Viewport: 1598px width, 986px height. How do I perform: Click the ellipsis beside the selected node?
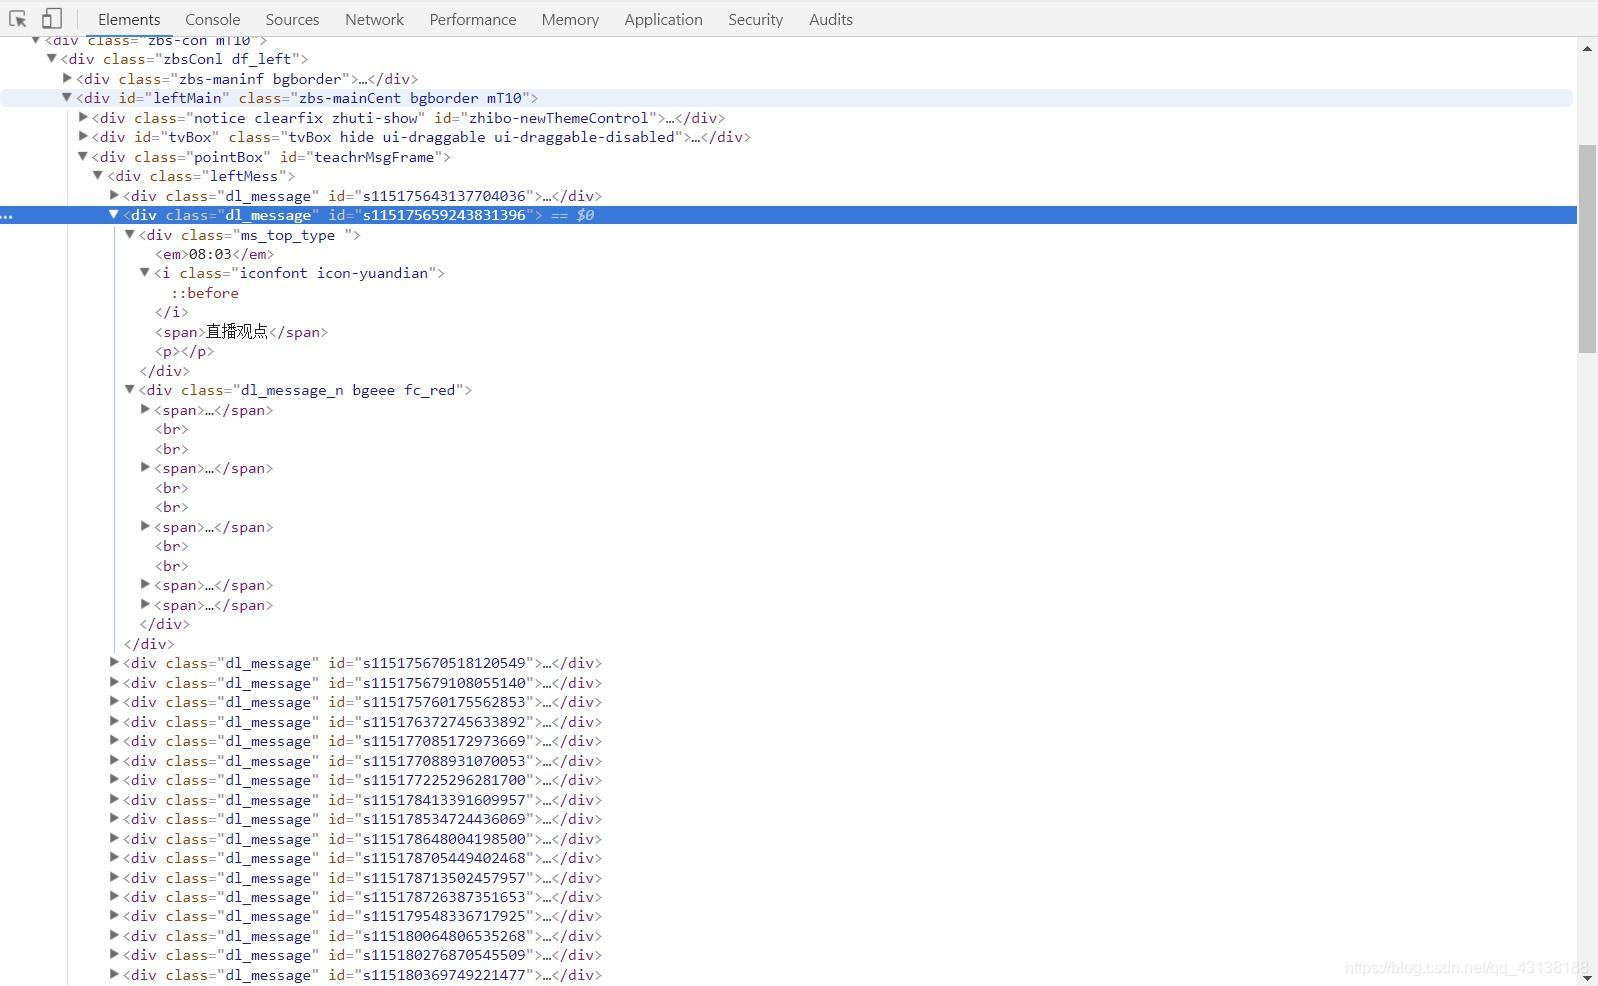(x=7, y=215)
